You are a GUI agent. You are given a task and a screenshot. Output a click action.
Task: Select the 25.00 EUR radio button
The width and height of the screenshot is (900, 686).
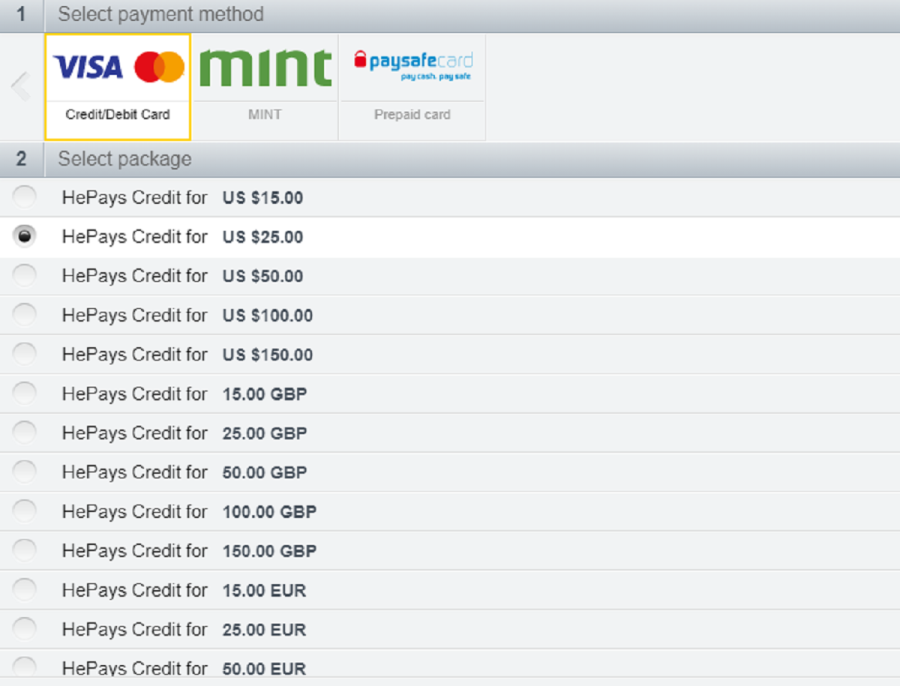[25, 629]
